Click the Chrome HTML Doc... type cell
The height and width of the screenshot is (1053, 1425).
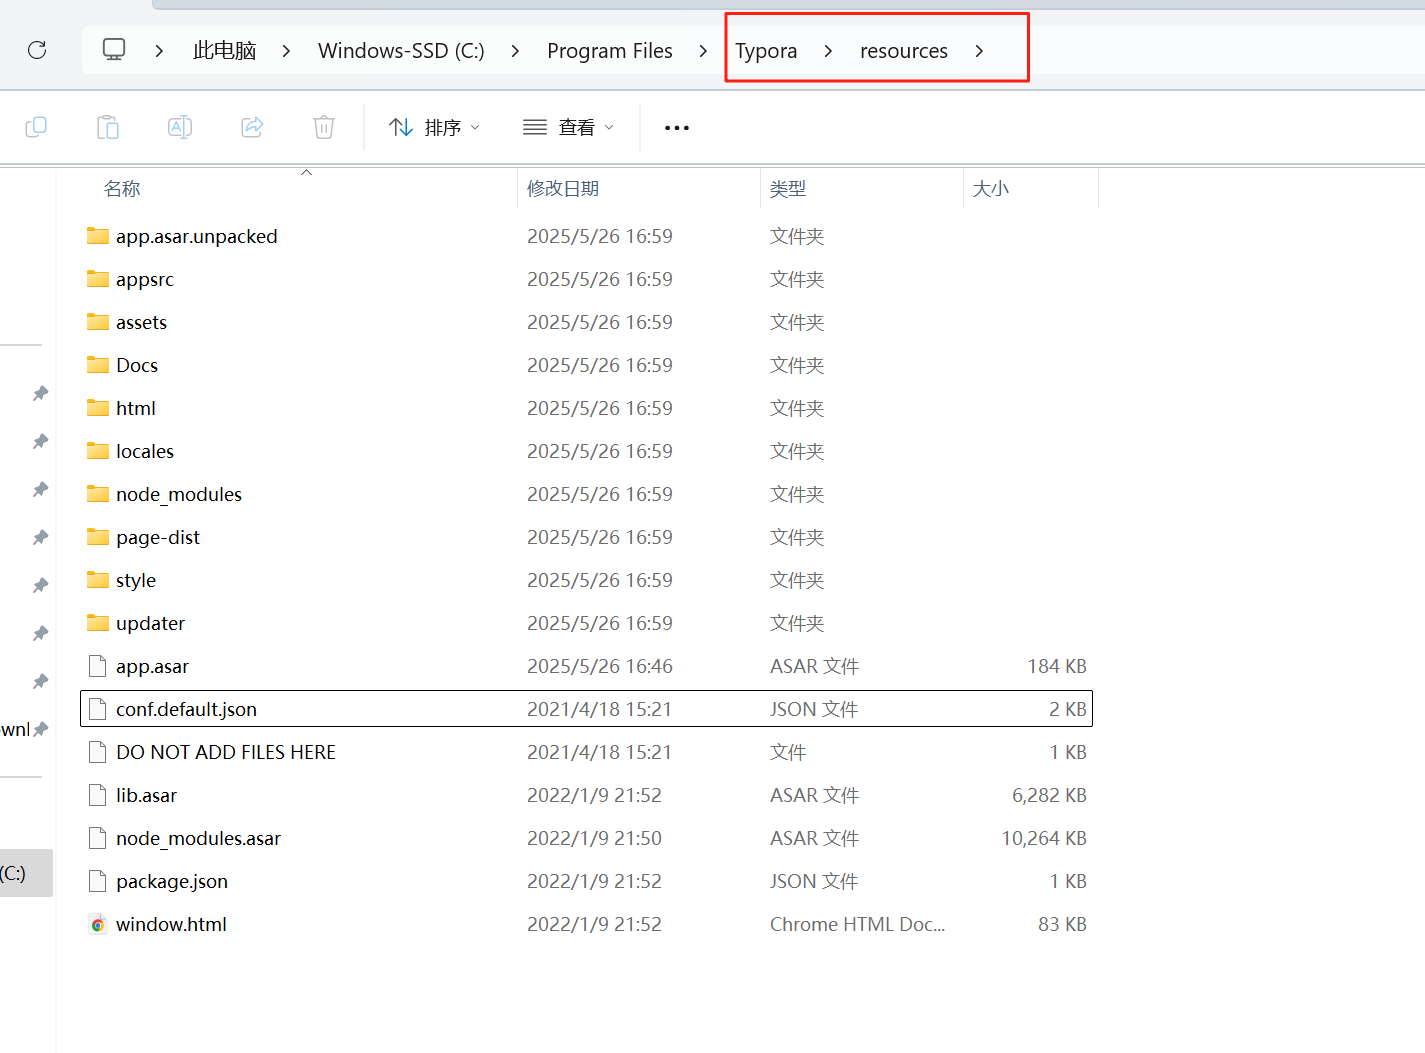click(x=857, y=924)
